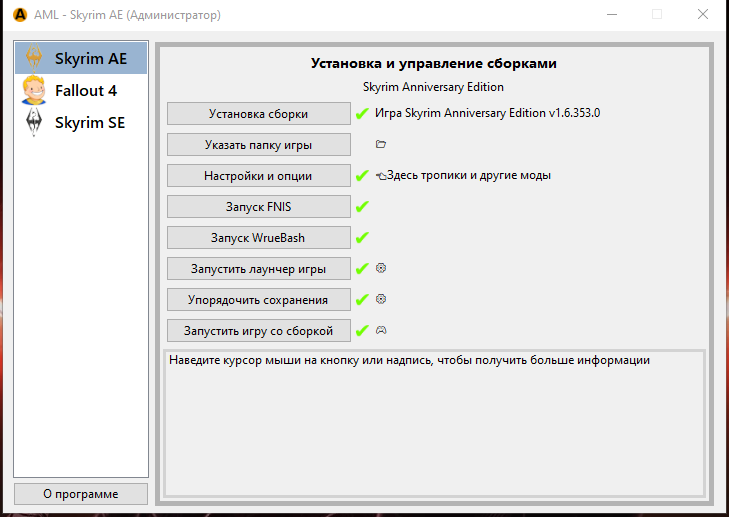
Task: Click the gamepad icon next to 'Запустить игру со сборкой'
Action: click(380, 330)
